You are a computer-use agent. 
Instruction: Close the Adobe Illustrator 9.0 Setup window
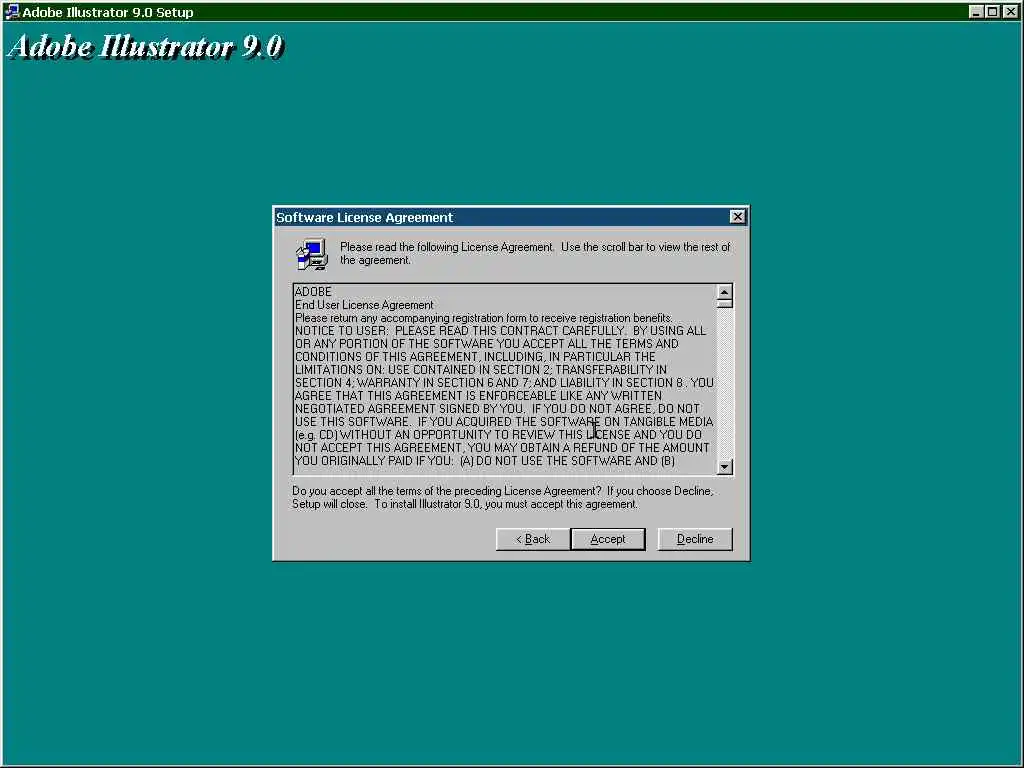click(1010, 12)
